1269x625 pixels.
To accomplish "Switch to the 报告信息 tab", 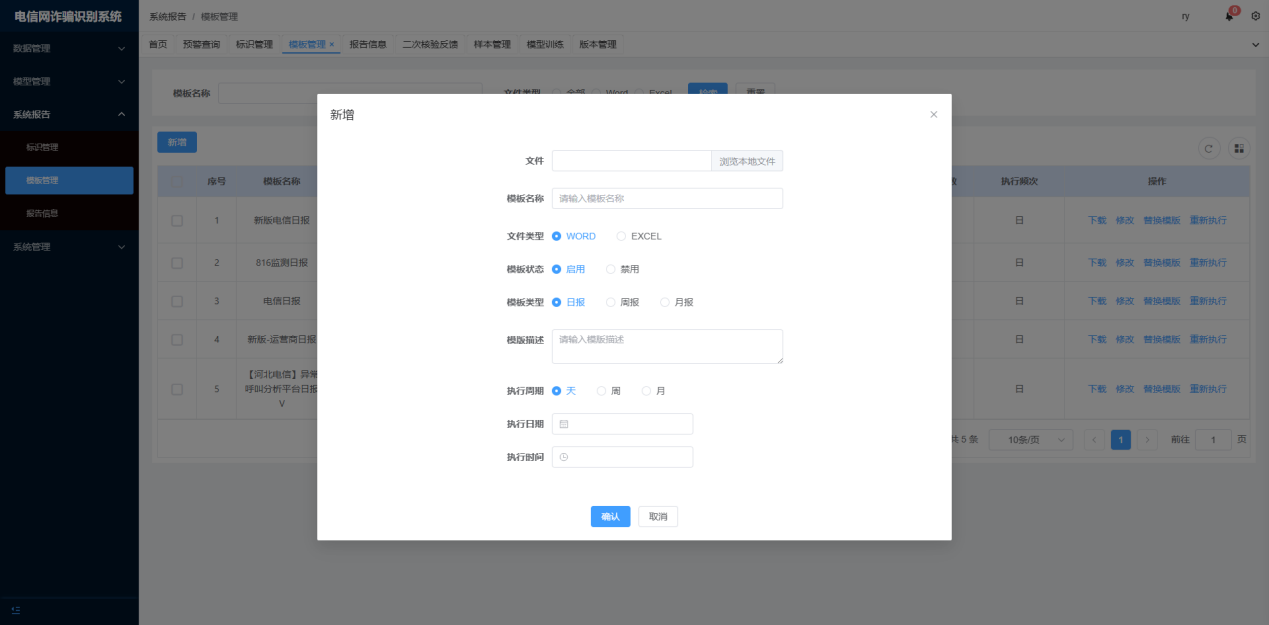I will coord(368,44).
